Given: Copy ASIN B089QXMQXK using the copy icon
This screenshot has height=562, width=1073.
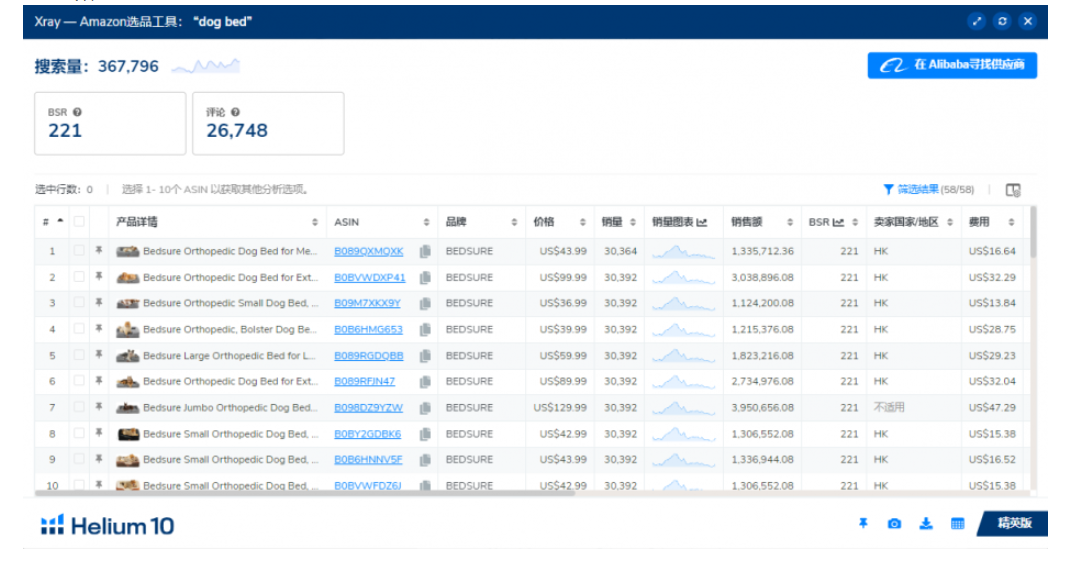Looking at the screenshot, I should click(425, 252).
